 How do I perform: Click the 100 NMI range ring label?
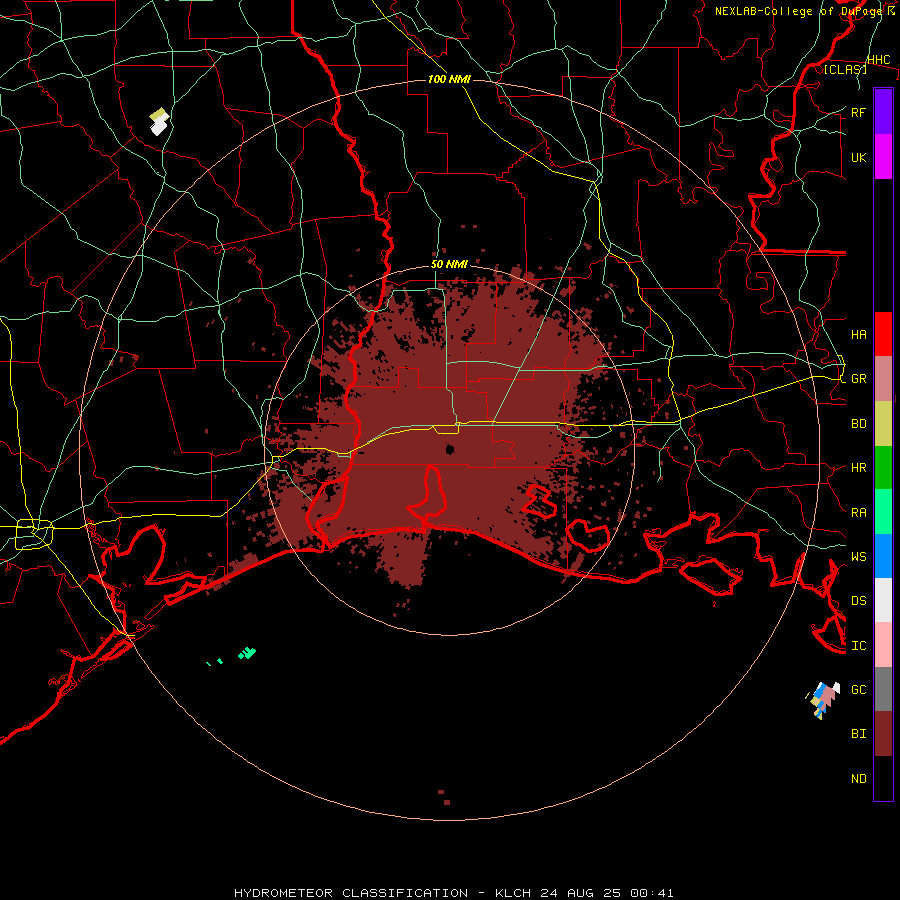pos(449,79)
